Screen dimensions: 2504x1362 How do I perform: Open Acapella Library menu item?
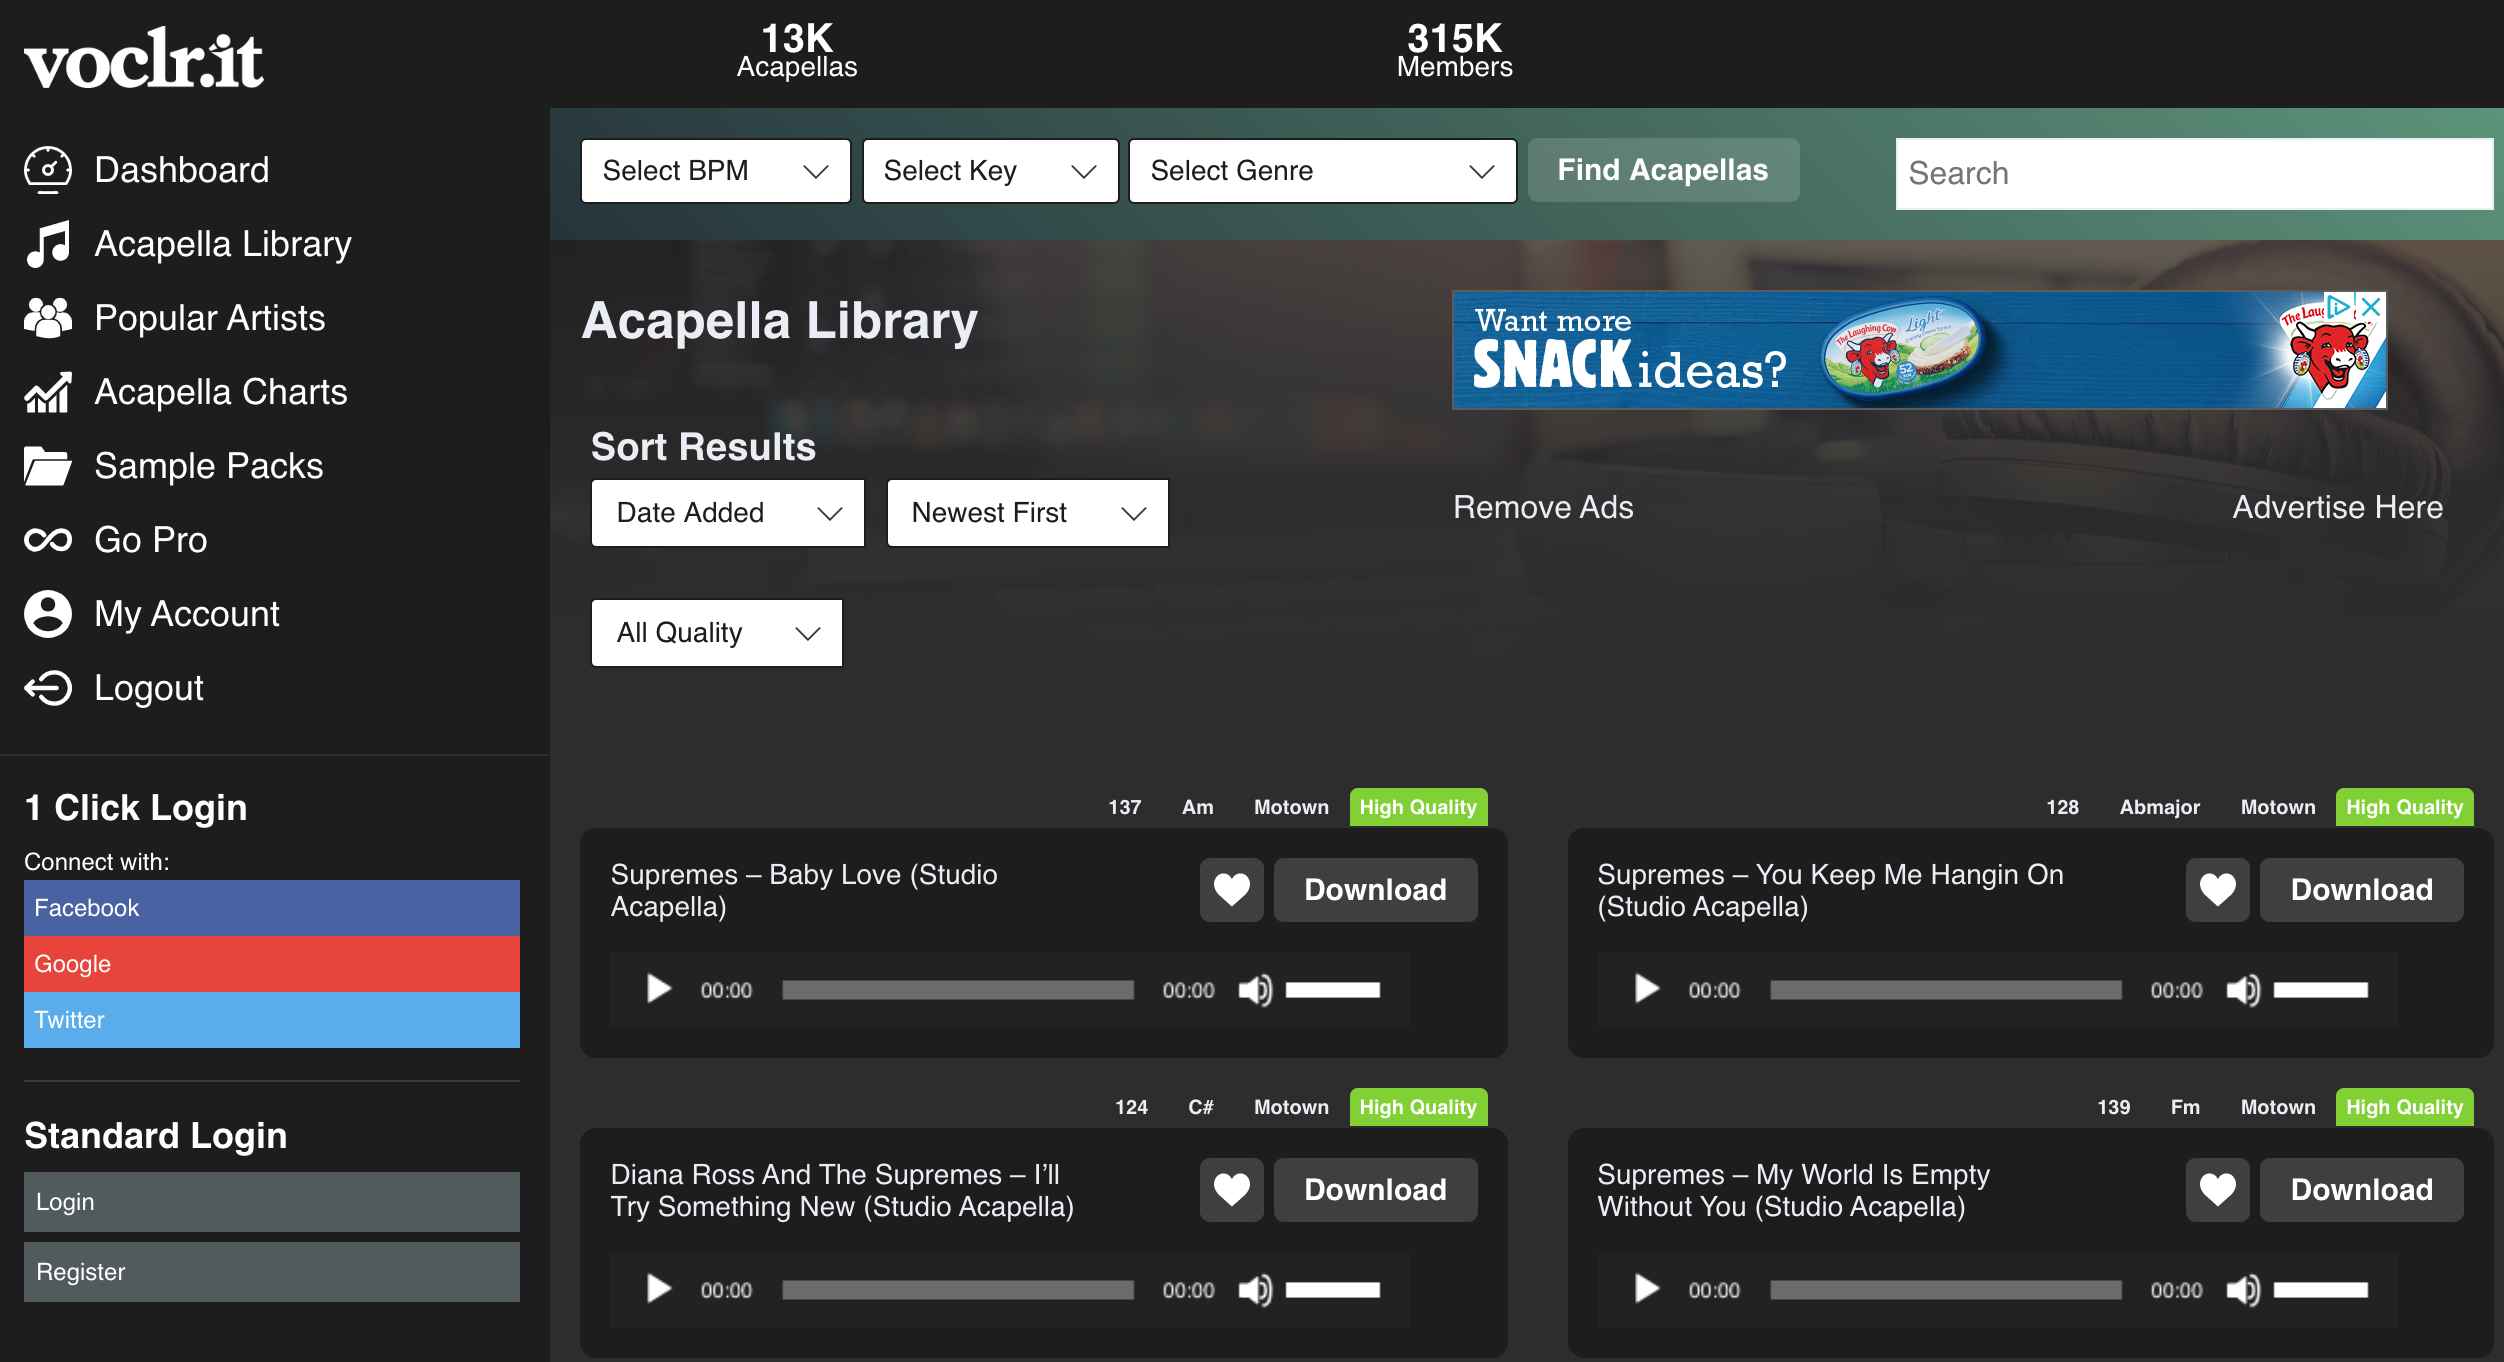[223, 244]
